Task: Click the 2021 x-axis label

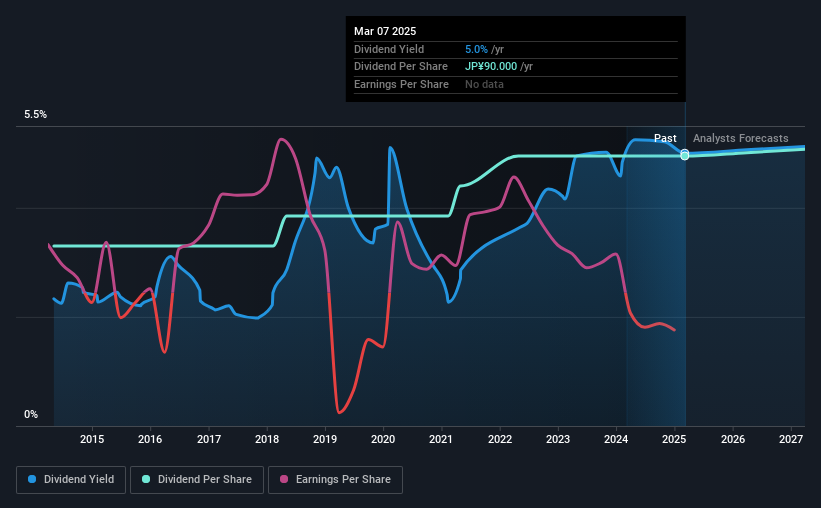Action: pos(441,439)
